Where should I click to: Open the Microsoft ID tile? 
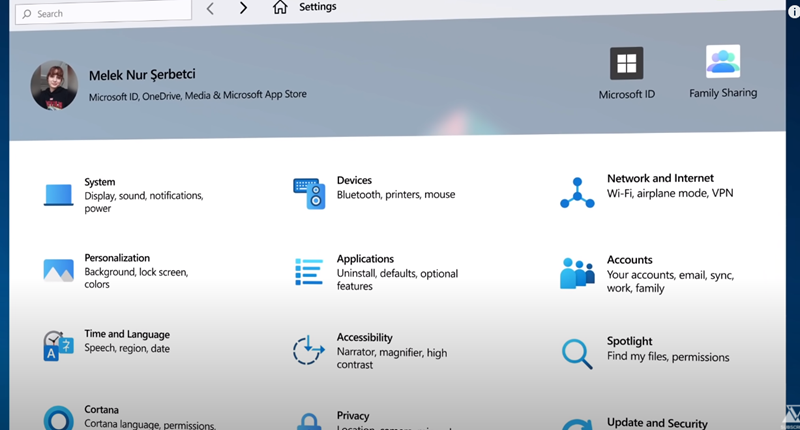click(627, 73)
